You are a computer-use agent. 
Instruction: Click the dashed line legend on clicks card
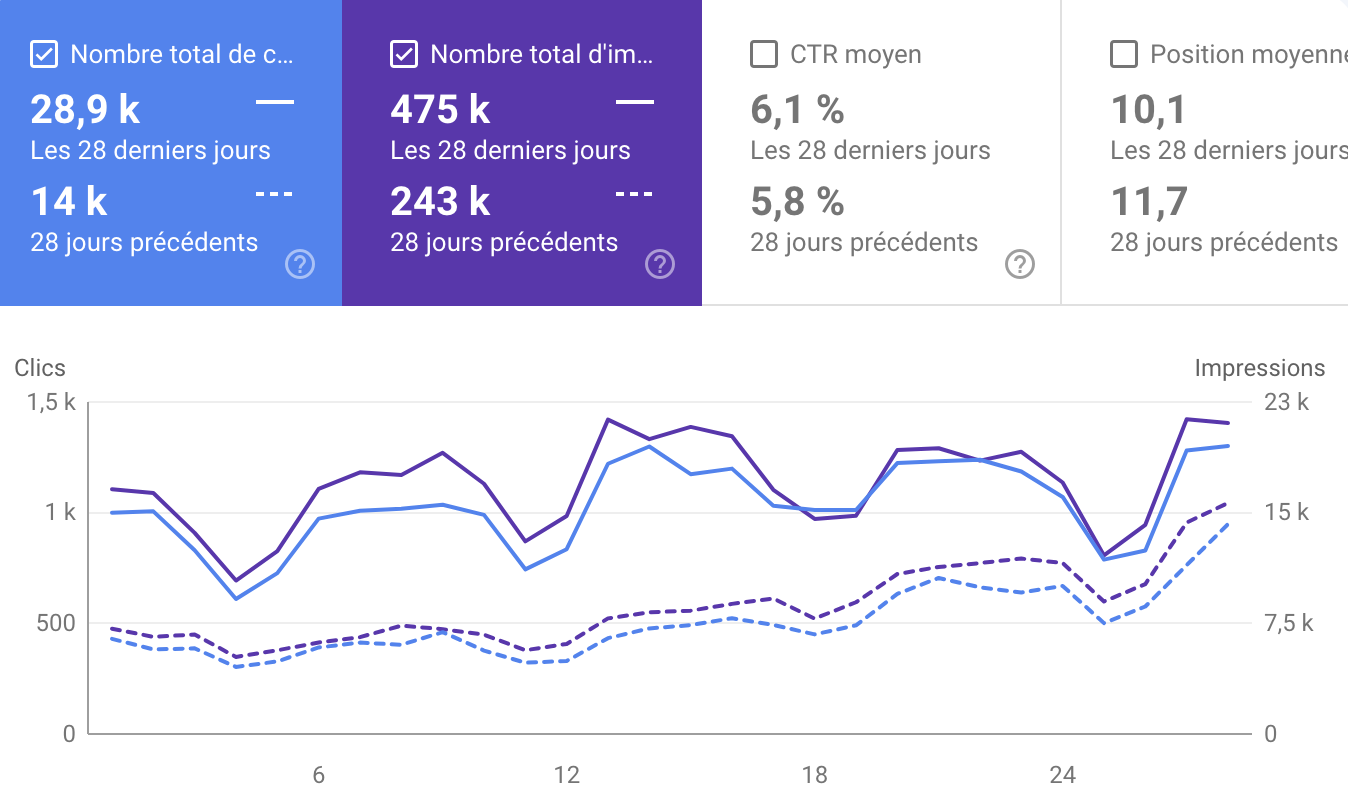click(275, 194)
